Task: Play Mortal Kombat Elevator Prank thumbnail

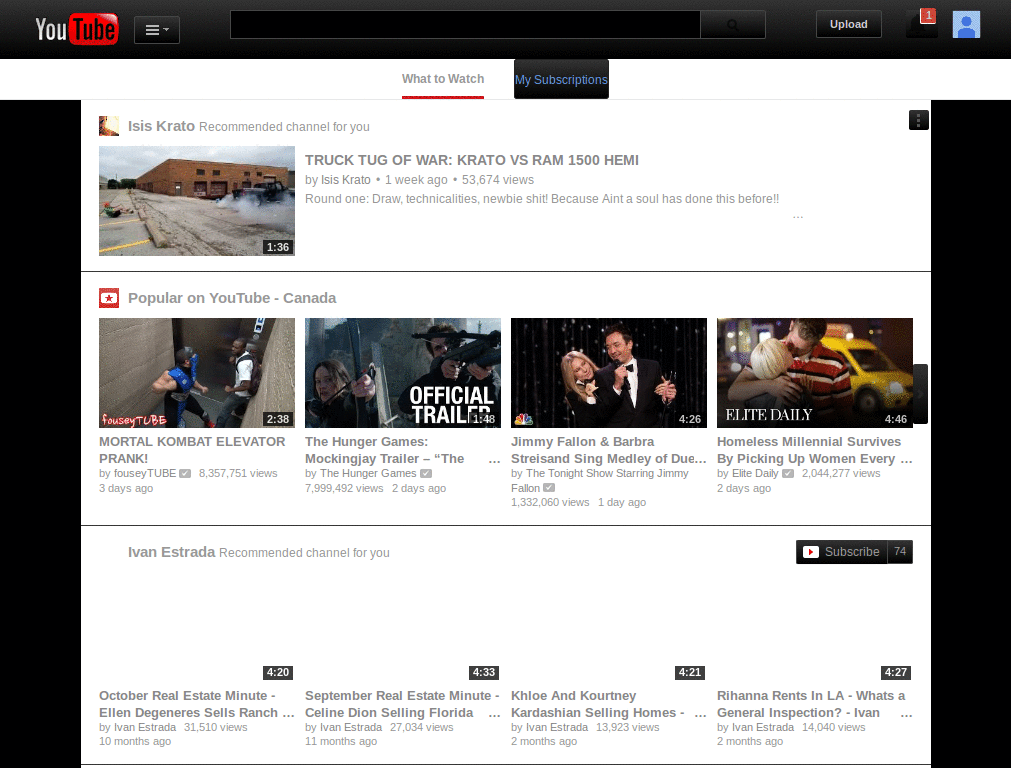Action: [x=197, y=373]
